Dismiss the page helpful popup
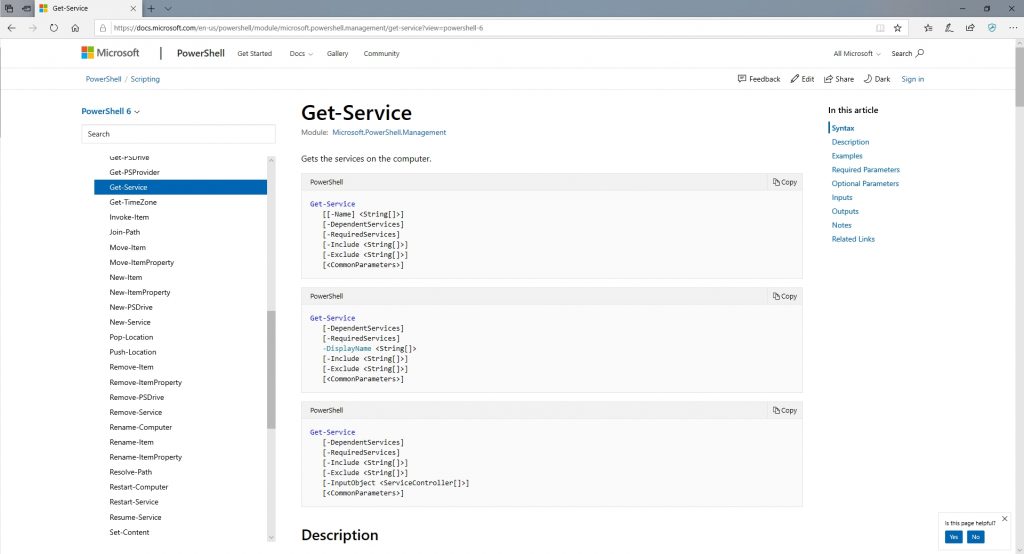The height and width of the screenshot is (554, 1024). coord(1004,519)
